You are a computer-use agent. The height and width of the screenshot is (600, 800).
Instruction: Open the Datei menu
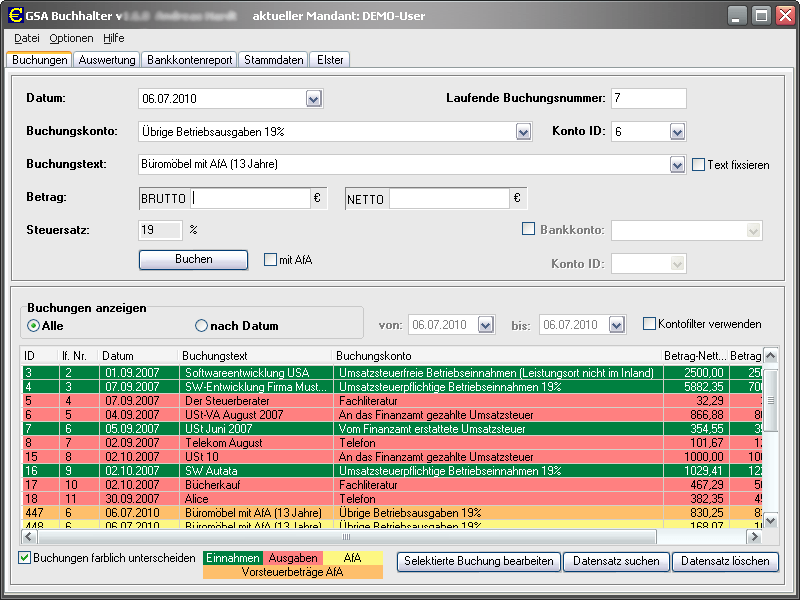tap(27, 38)
